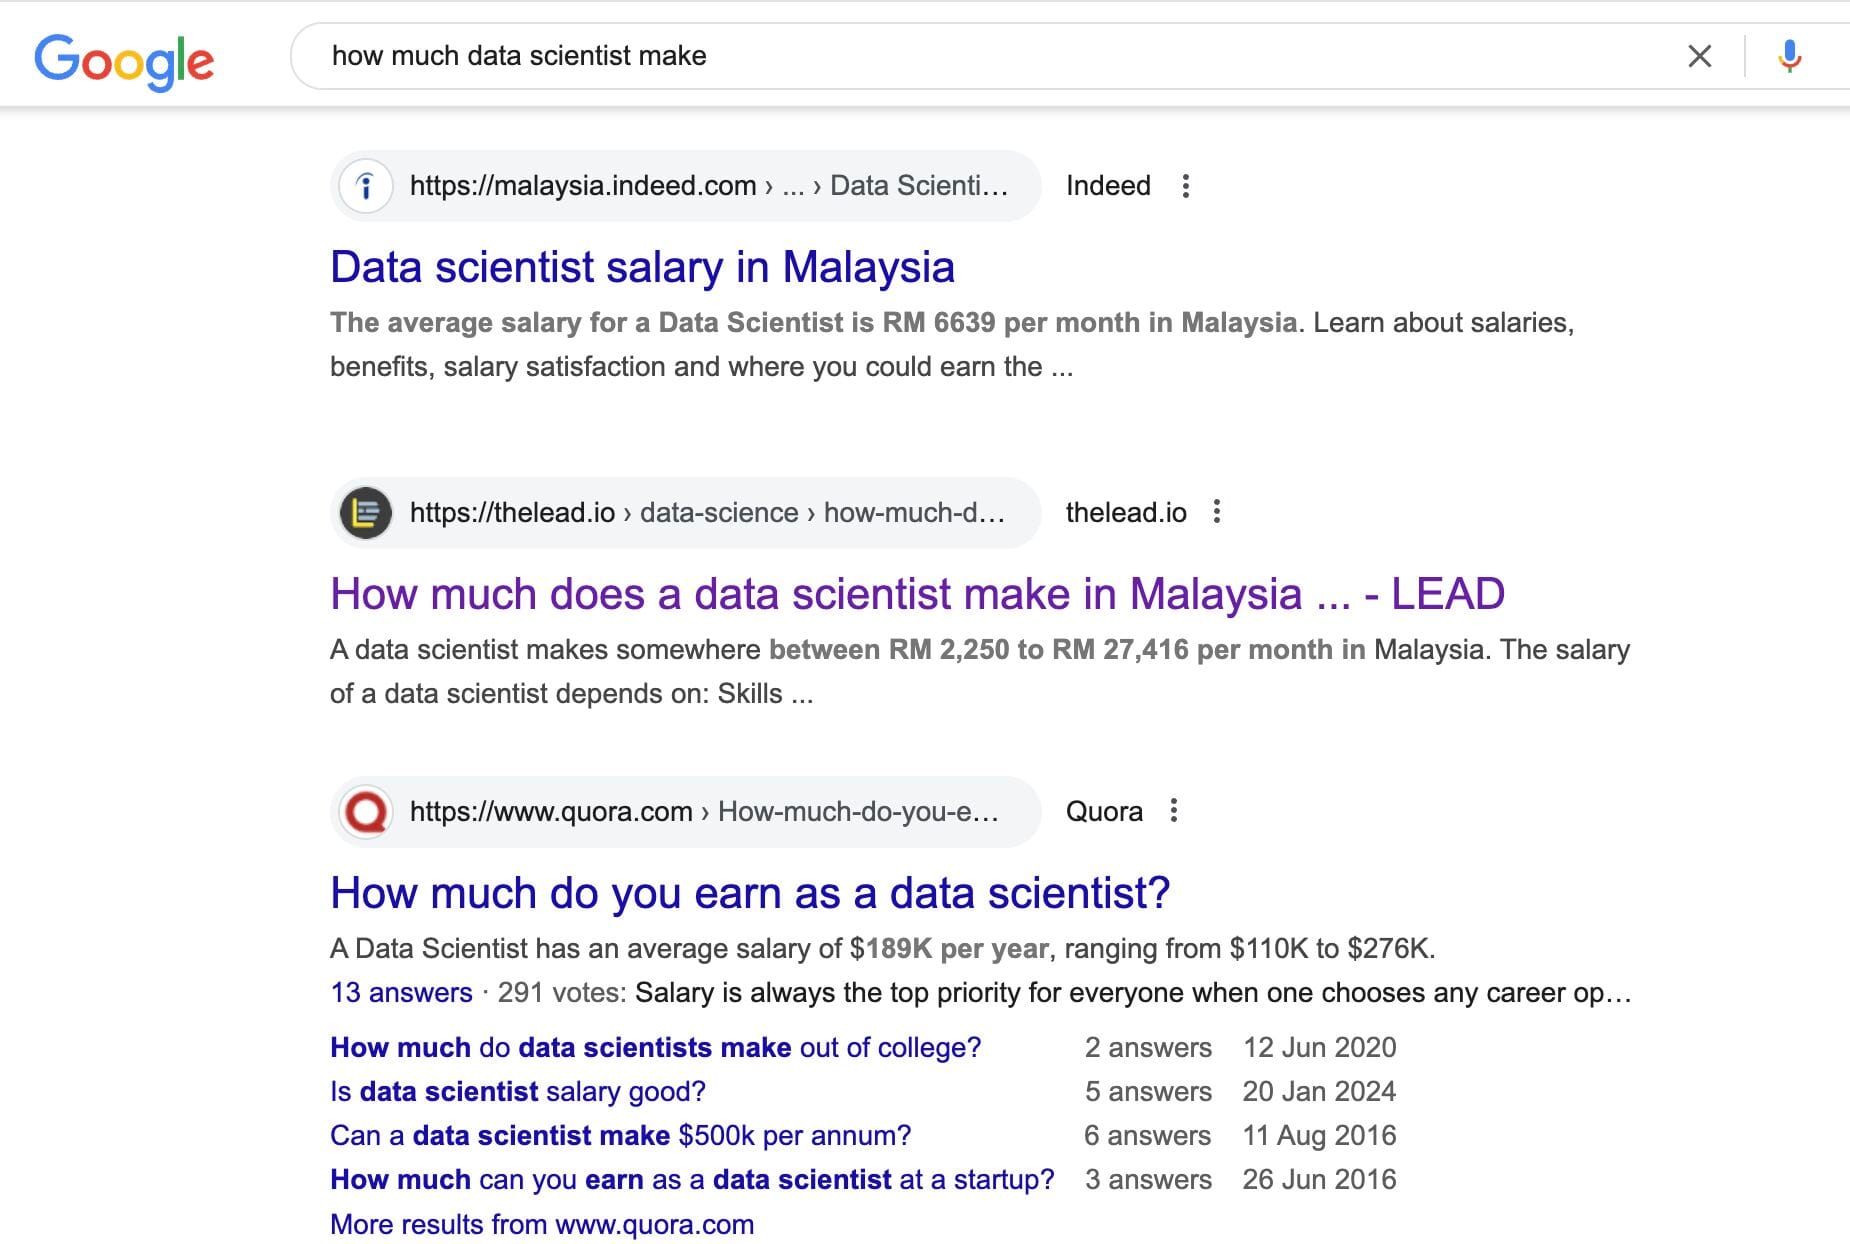Click the Indeed site favicon
Screen dimensions: 1850x1244
click(x=366, y=186)
